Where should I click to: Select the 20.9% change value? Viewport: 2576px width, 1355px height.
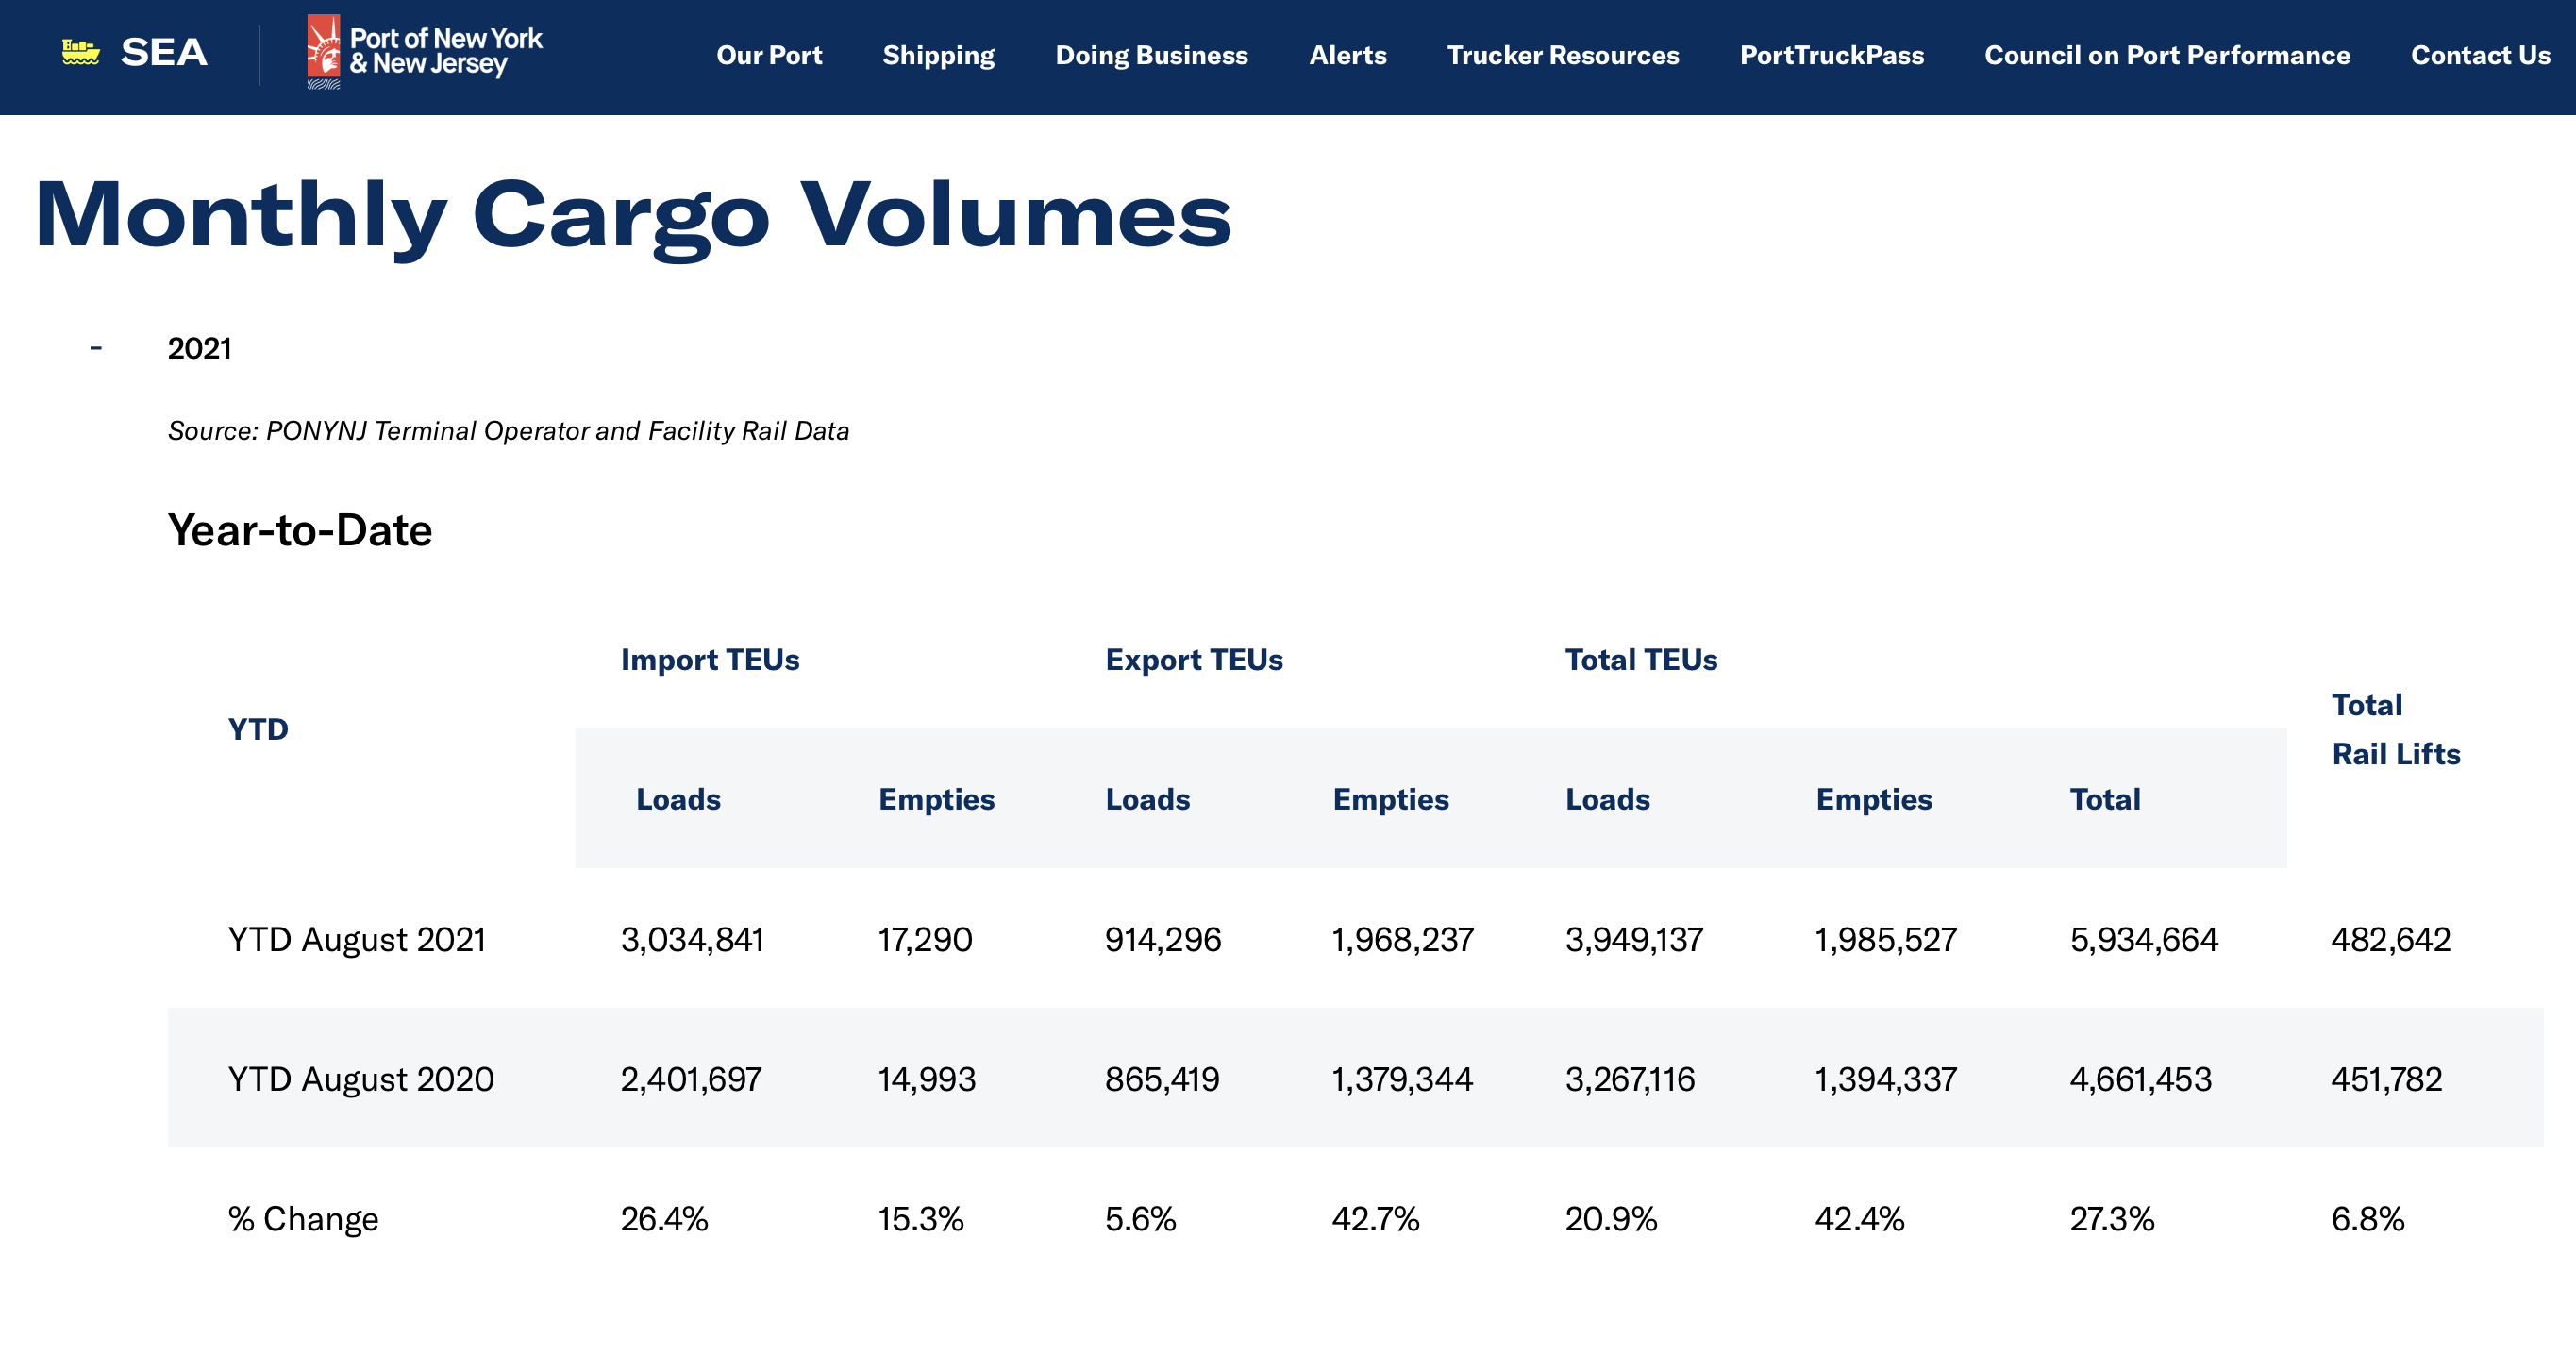(1611, 1219)
